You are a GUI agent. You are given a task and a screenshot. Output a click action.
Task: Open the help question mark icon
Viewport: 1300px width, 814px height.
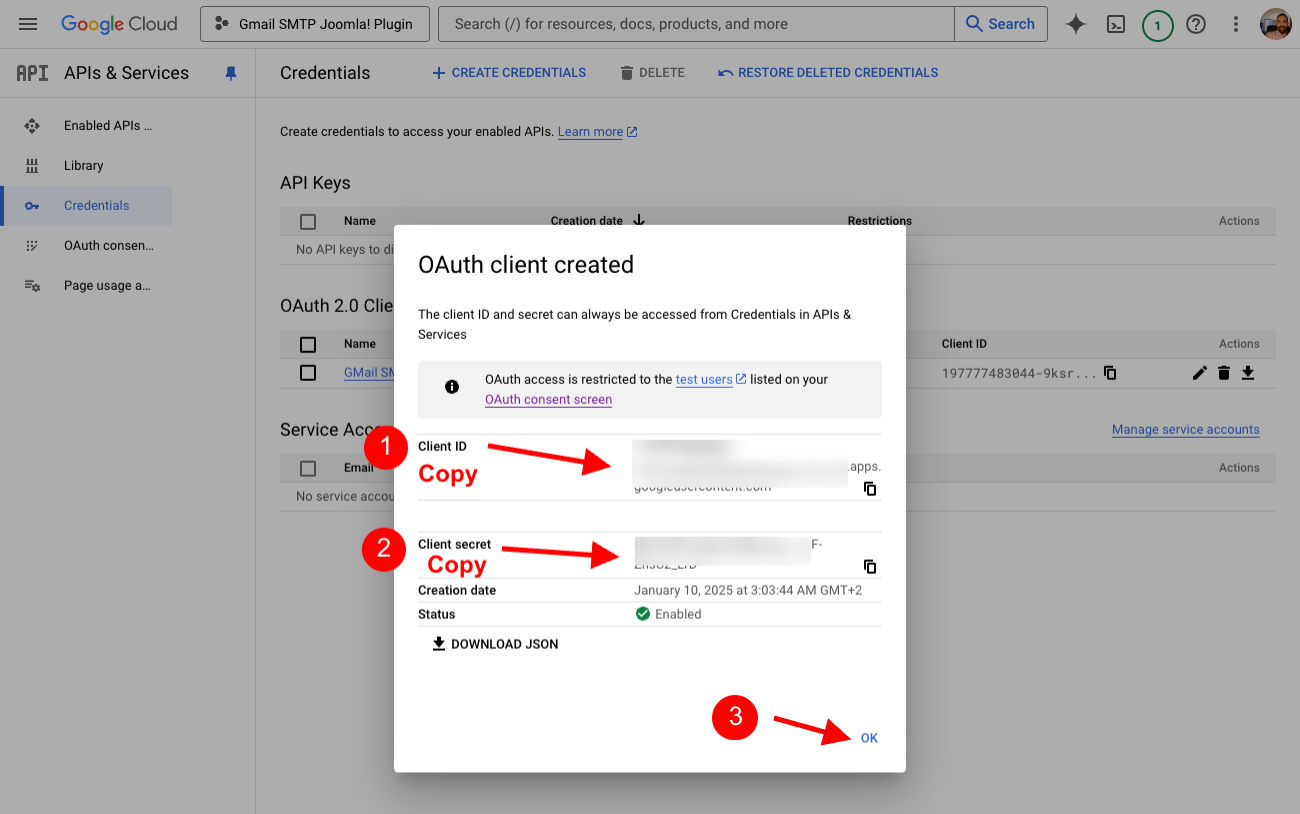point(1196,24)
